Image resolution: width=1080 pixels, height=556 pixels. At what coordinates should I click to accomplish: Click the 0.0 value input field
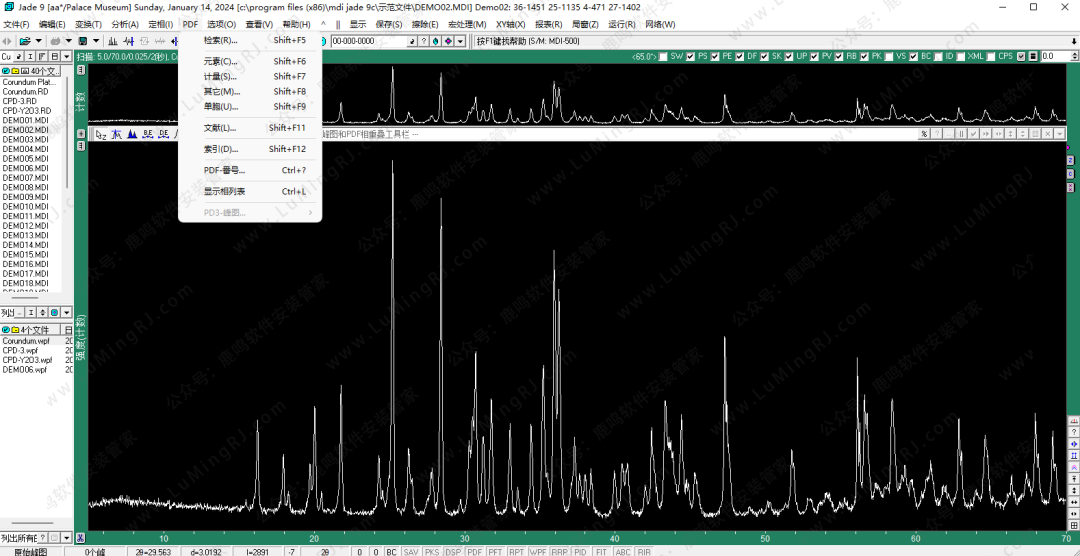click(x=1056, y=57)
